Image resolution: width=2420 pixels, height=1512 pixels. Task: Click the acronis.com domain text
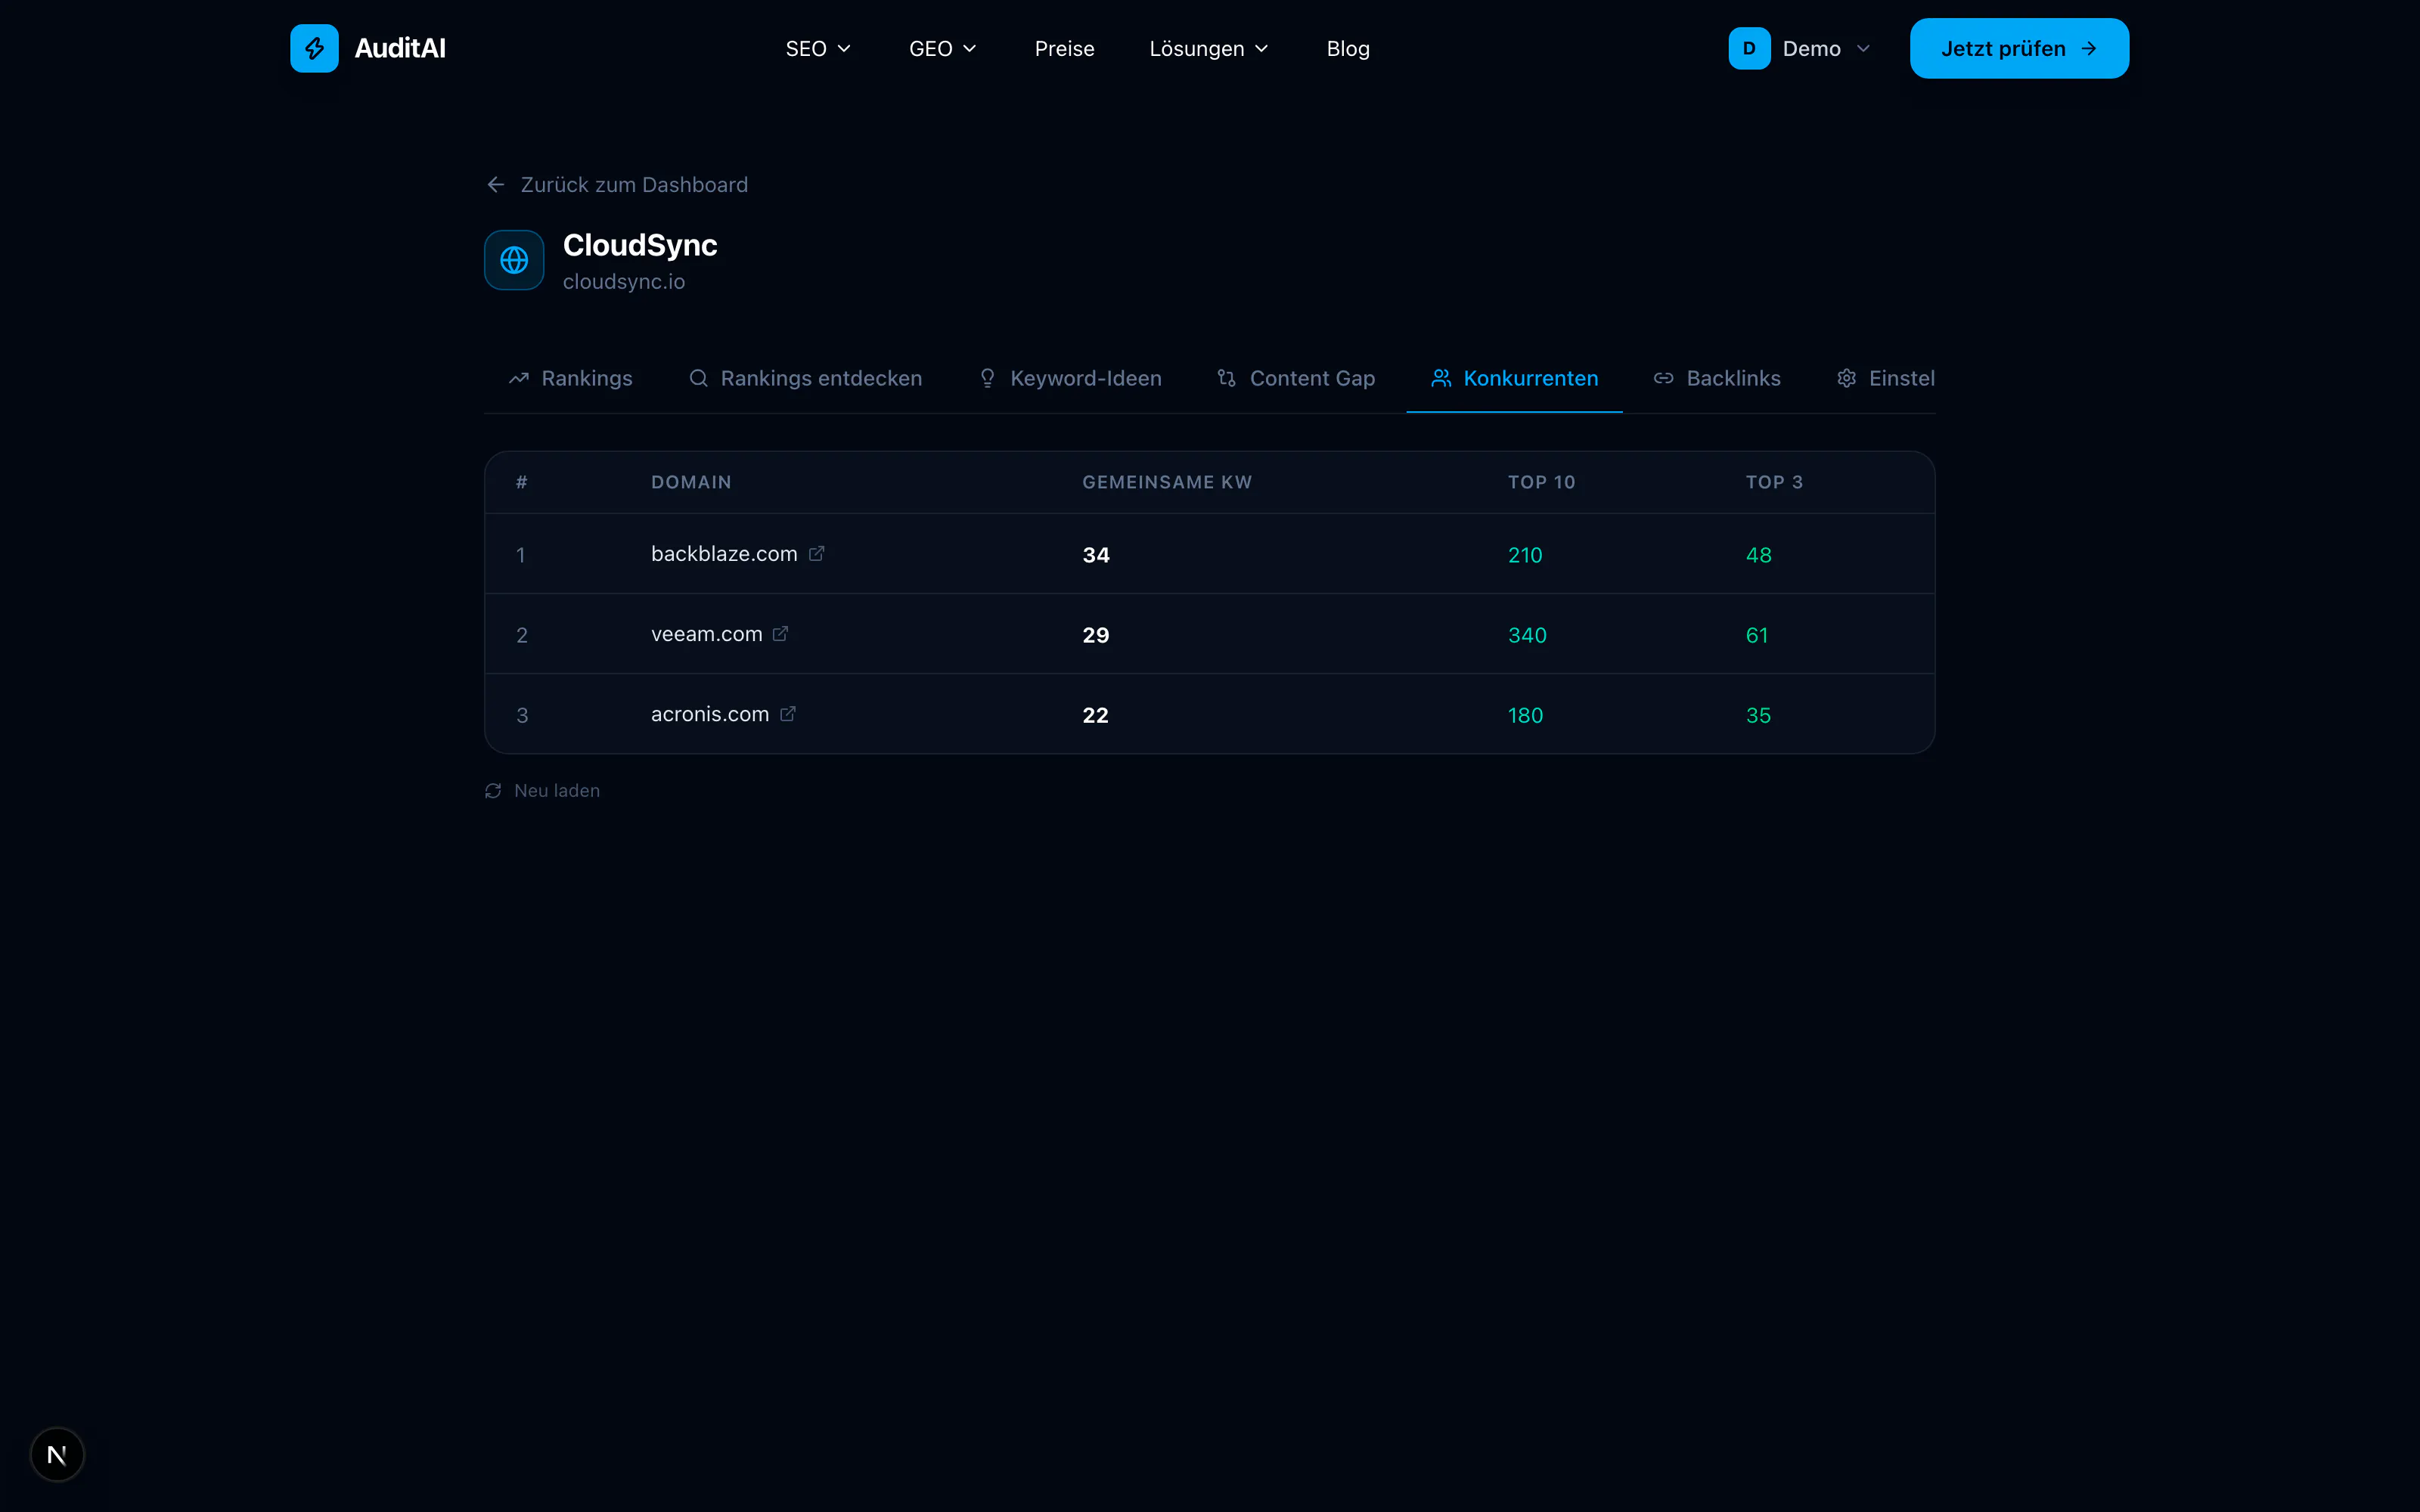pyautogui.click(x=710, y=713)
